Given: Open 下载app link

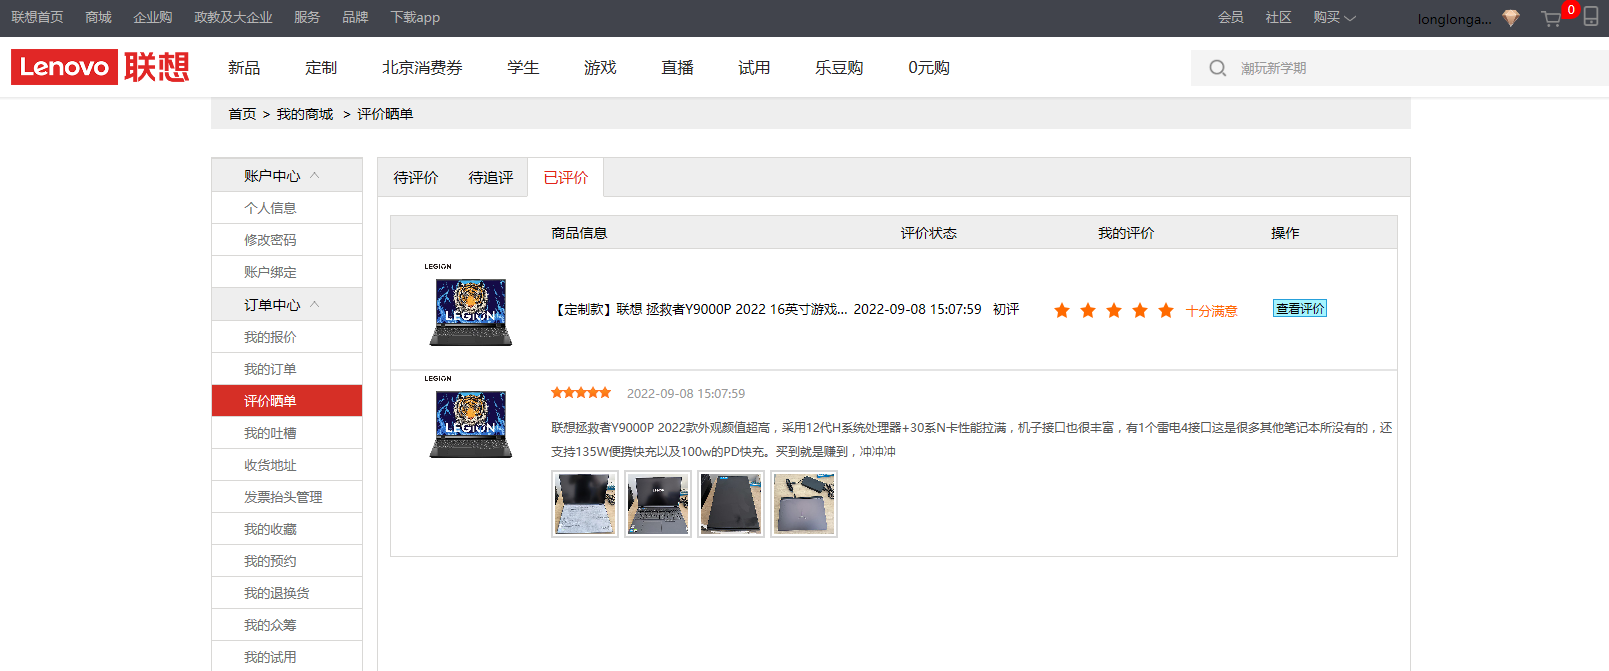Looking at the screenshot, I should tap(415, 17).
